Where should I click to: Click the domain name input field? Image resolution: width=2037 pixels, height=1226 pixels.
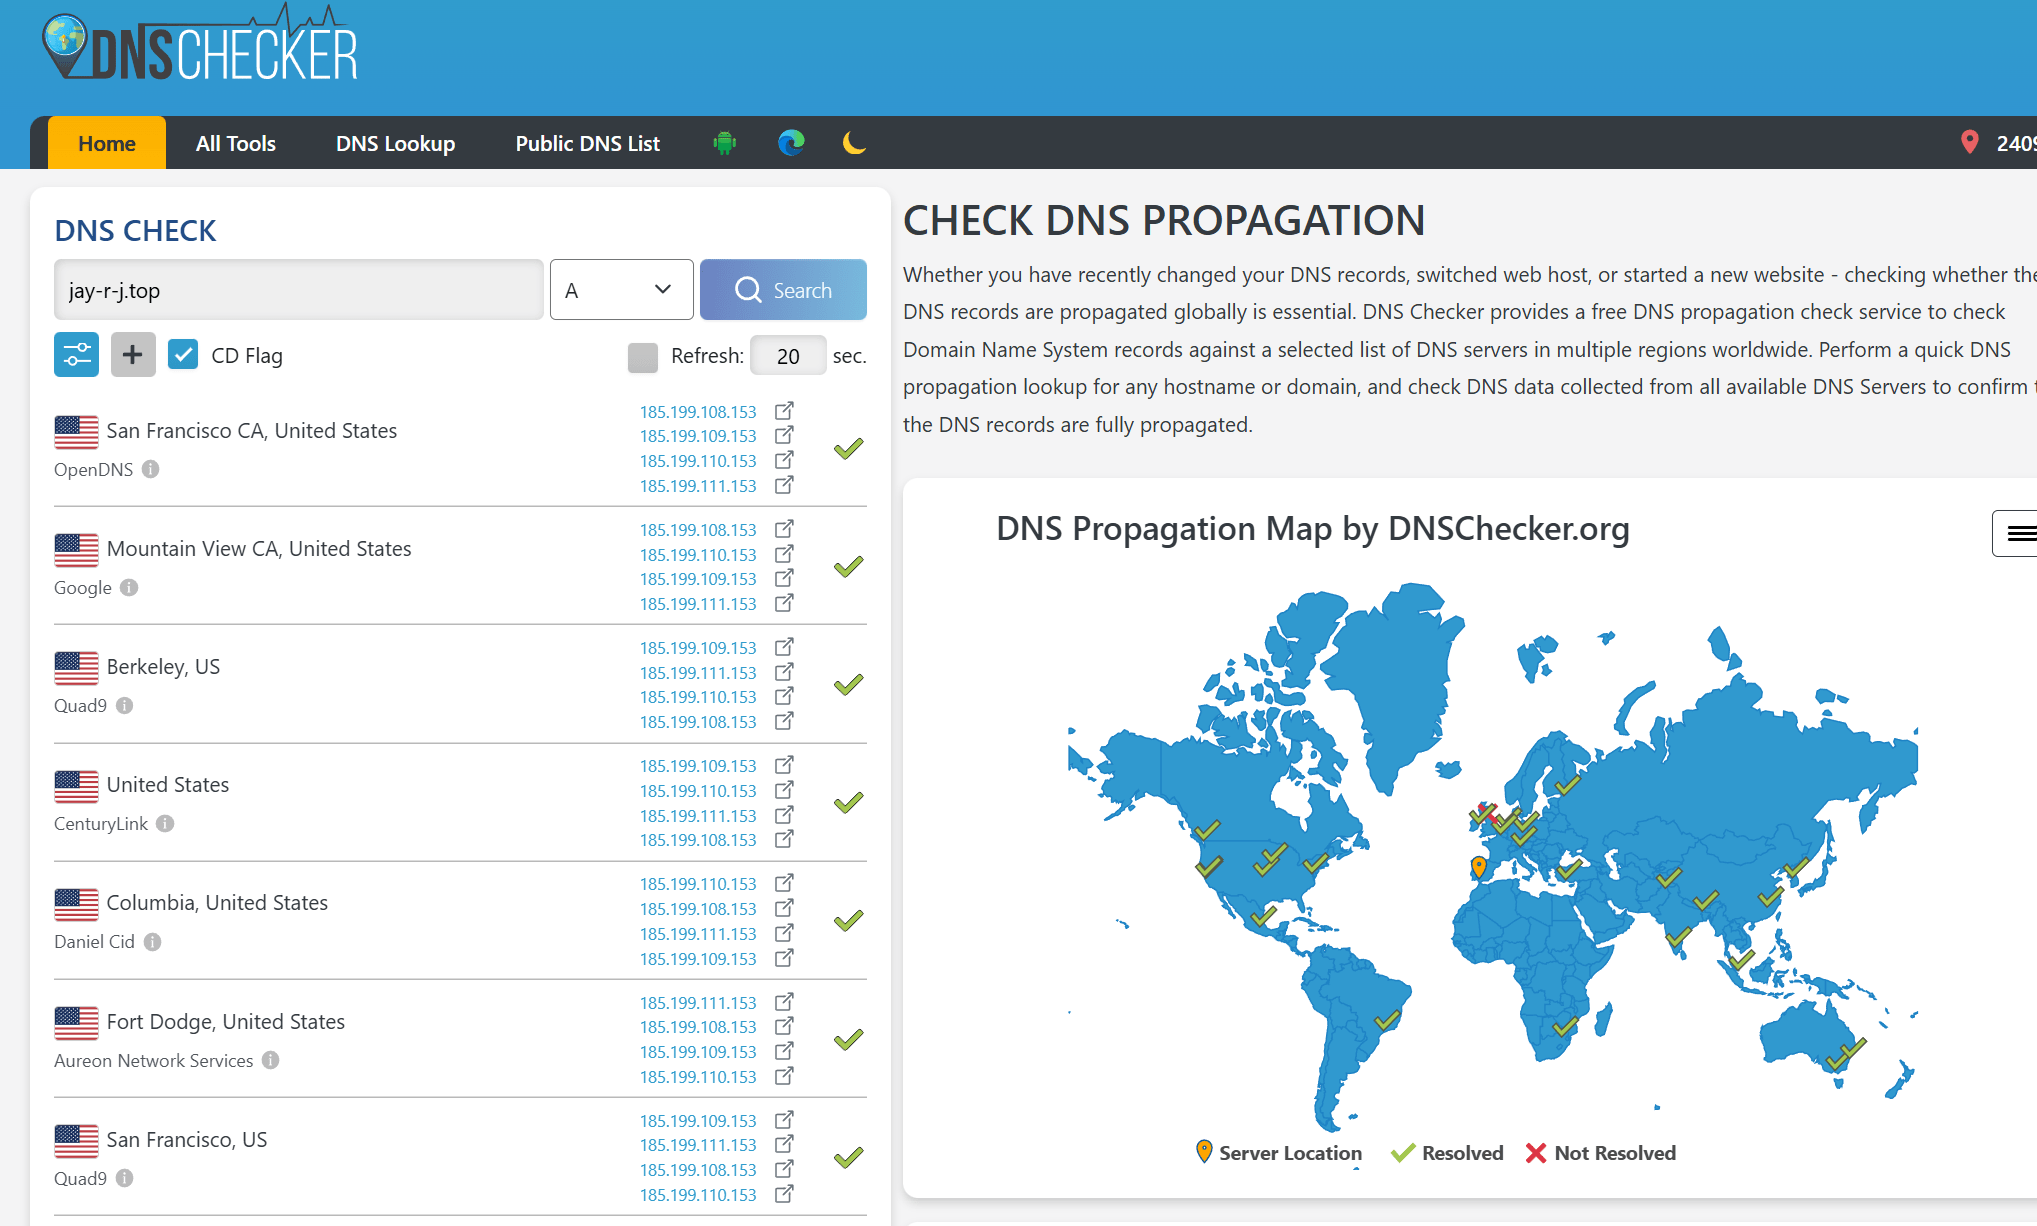coord(298,290)
